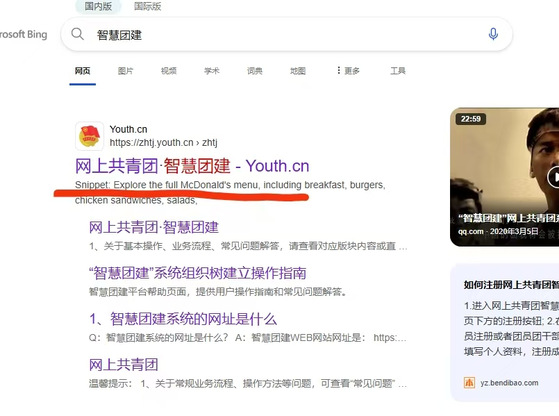Open the 网上共青团 sub-link
Screen dimensions: 559x416
point(123,364)
